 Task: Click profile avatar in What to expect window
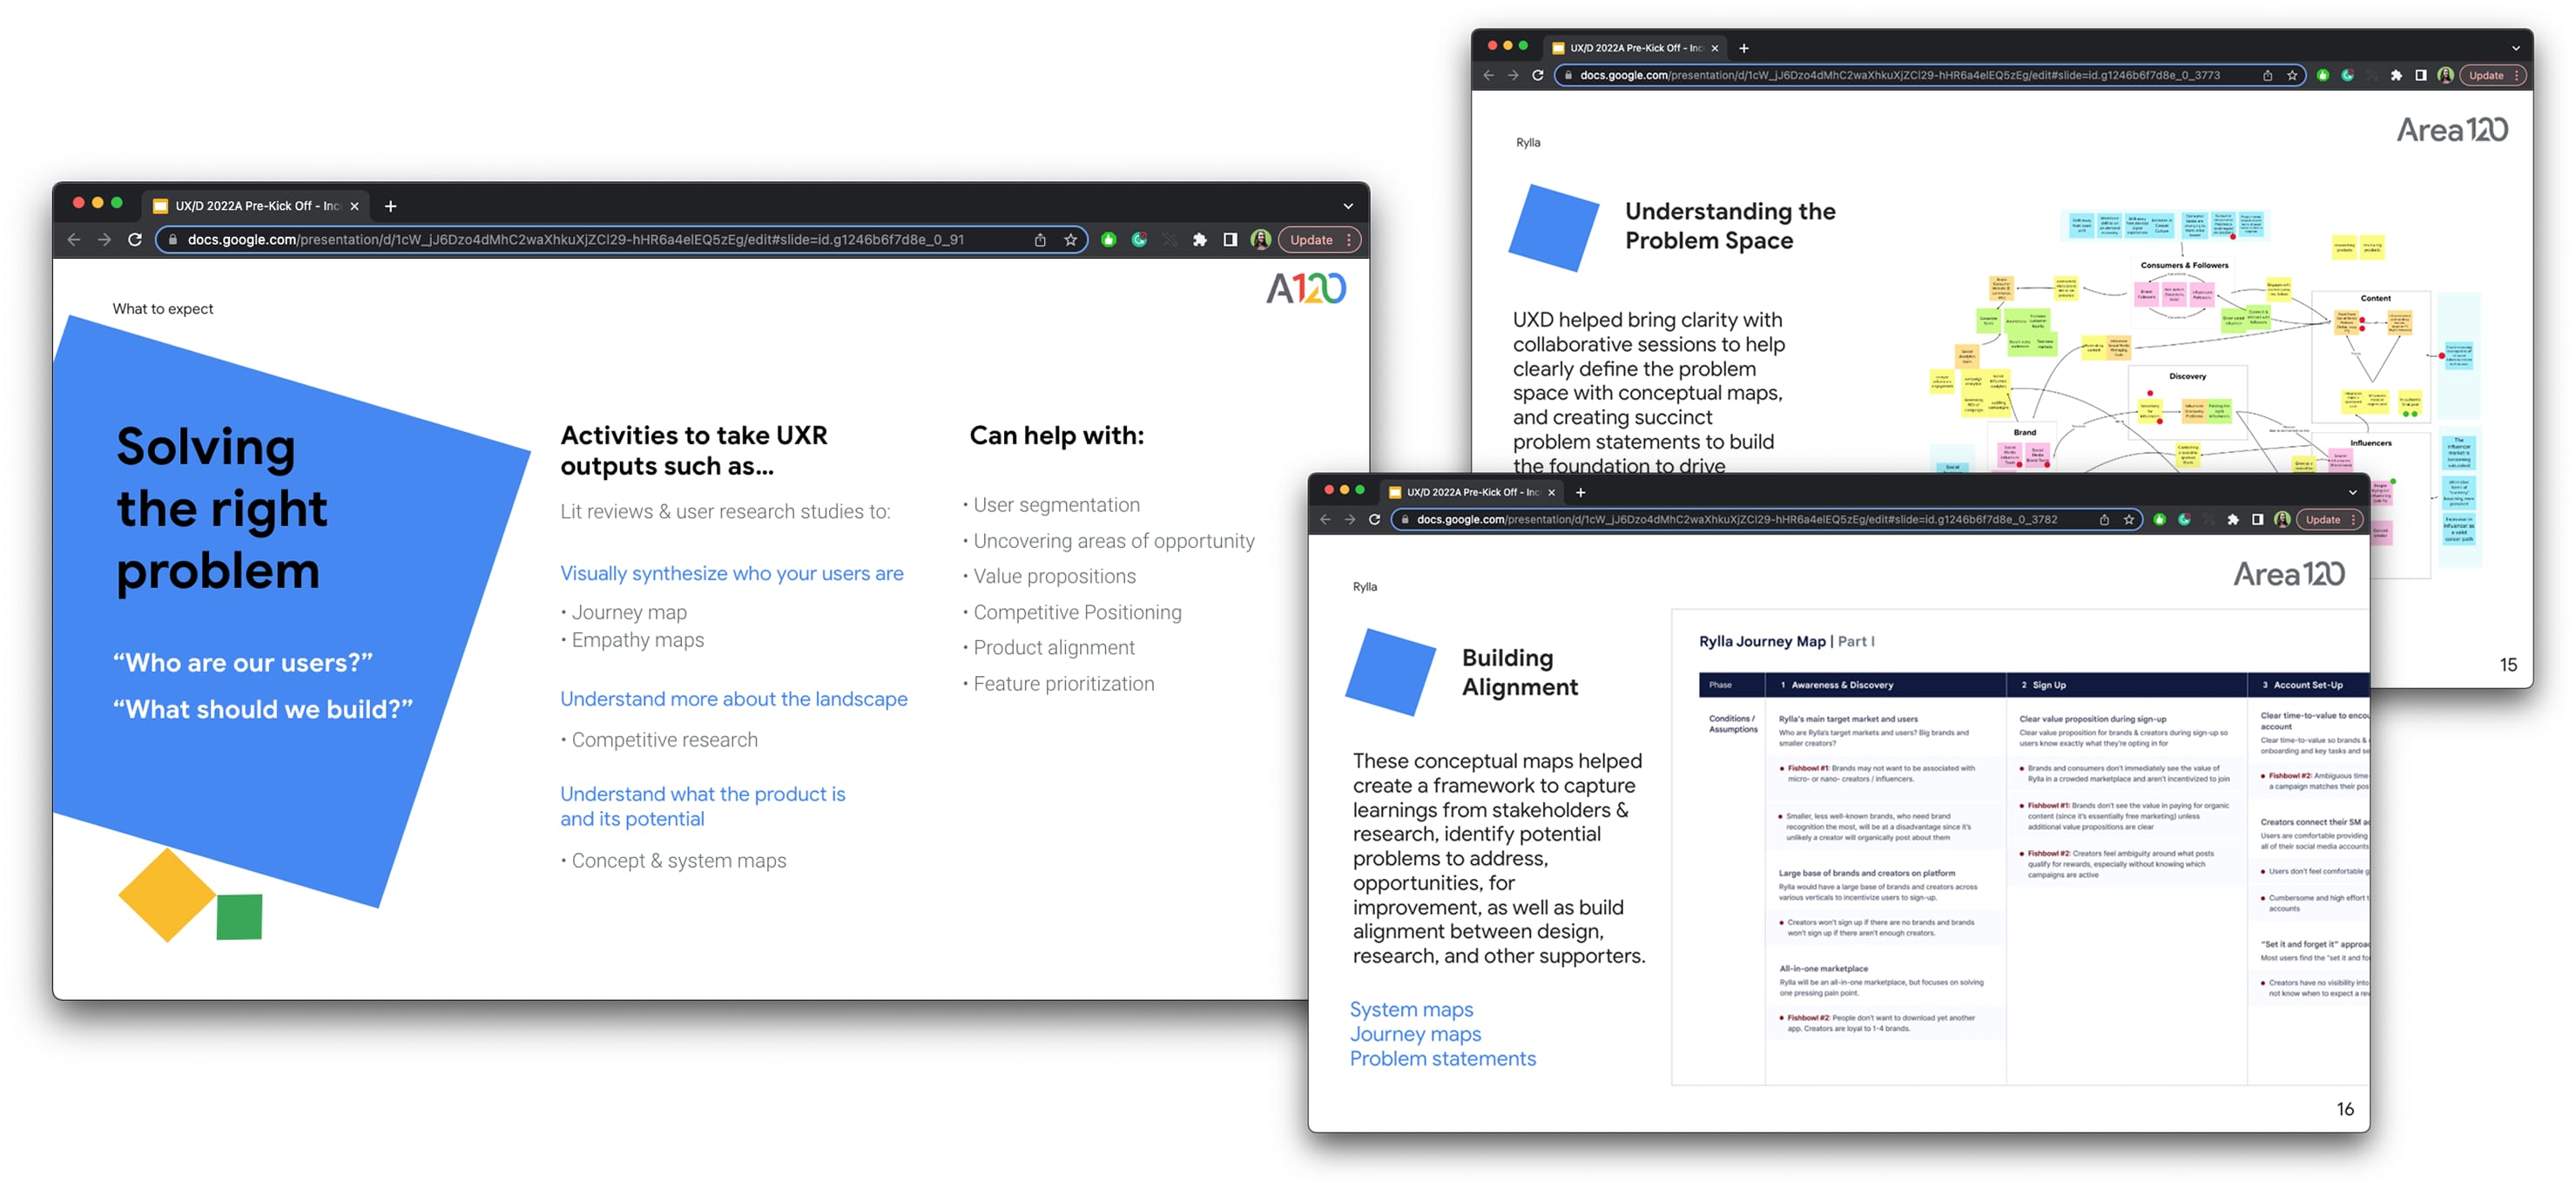click(1261, 240)
